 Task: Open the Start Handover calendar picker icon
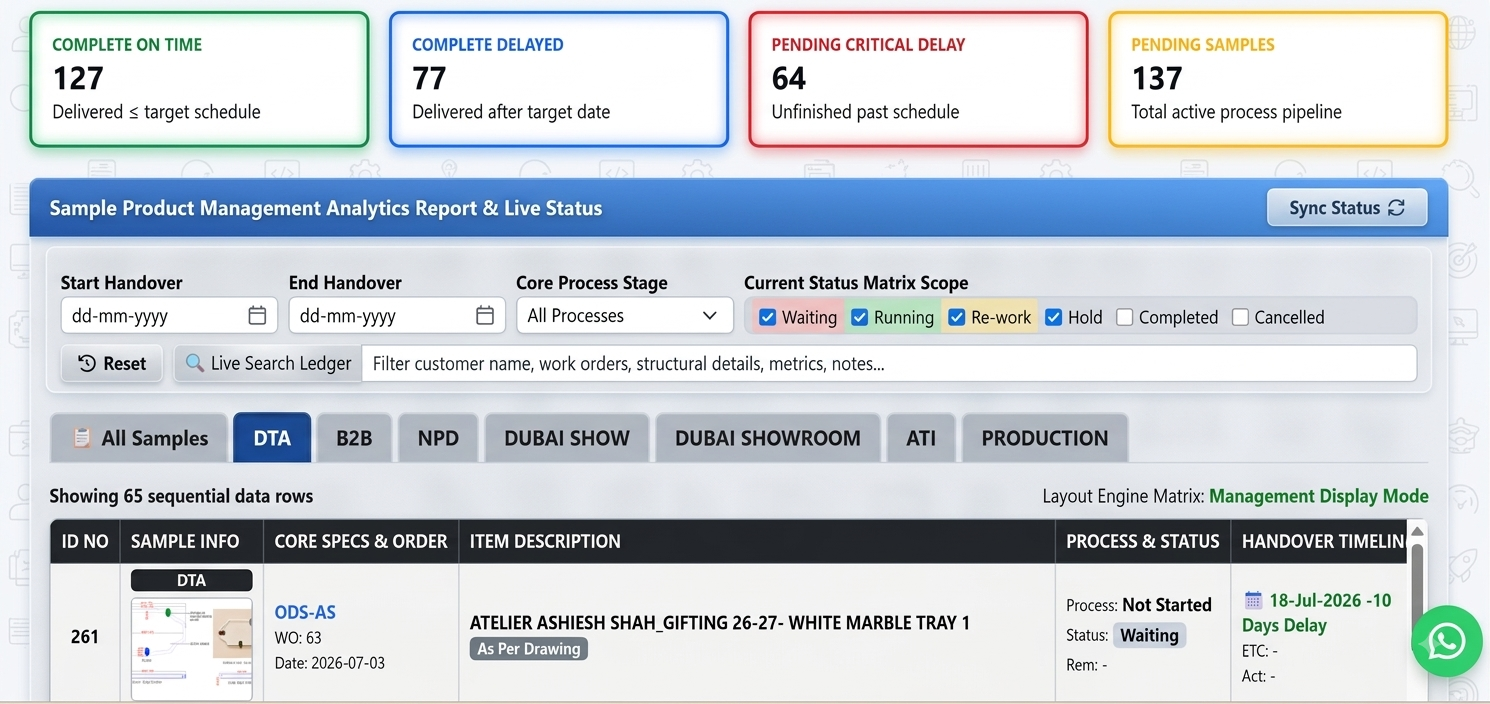(257, 315)
